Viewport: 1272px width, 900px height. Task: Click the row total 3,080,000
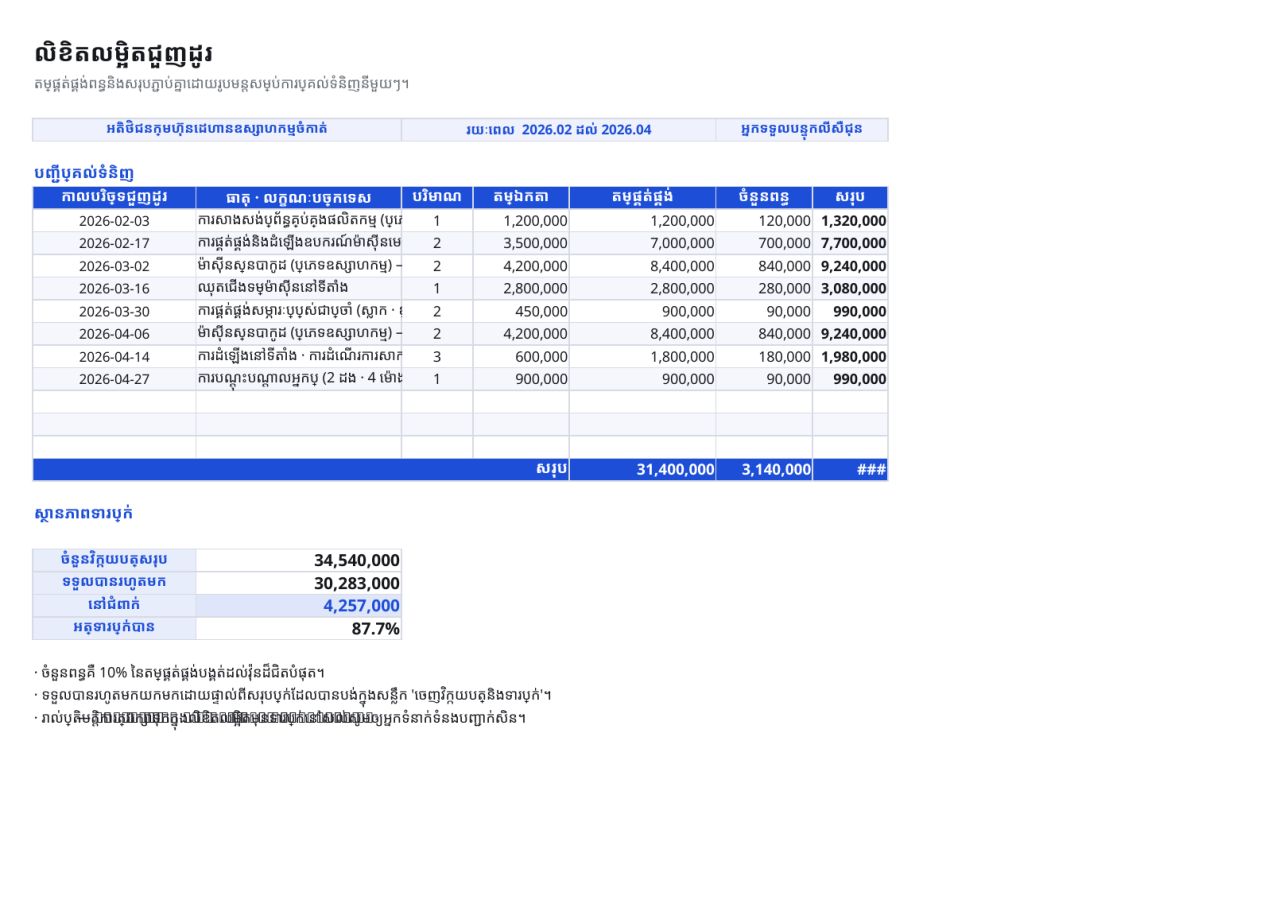850,289
